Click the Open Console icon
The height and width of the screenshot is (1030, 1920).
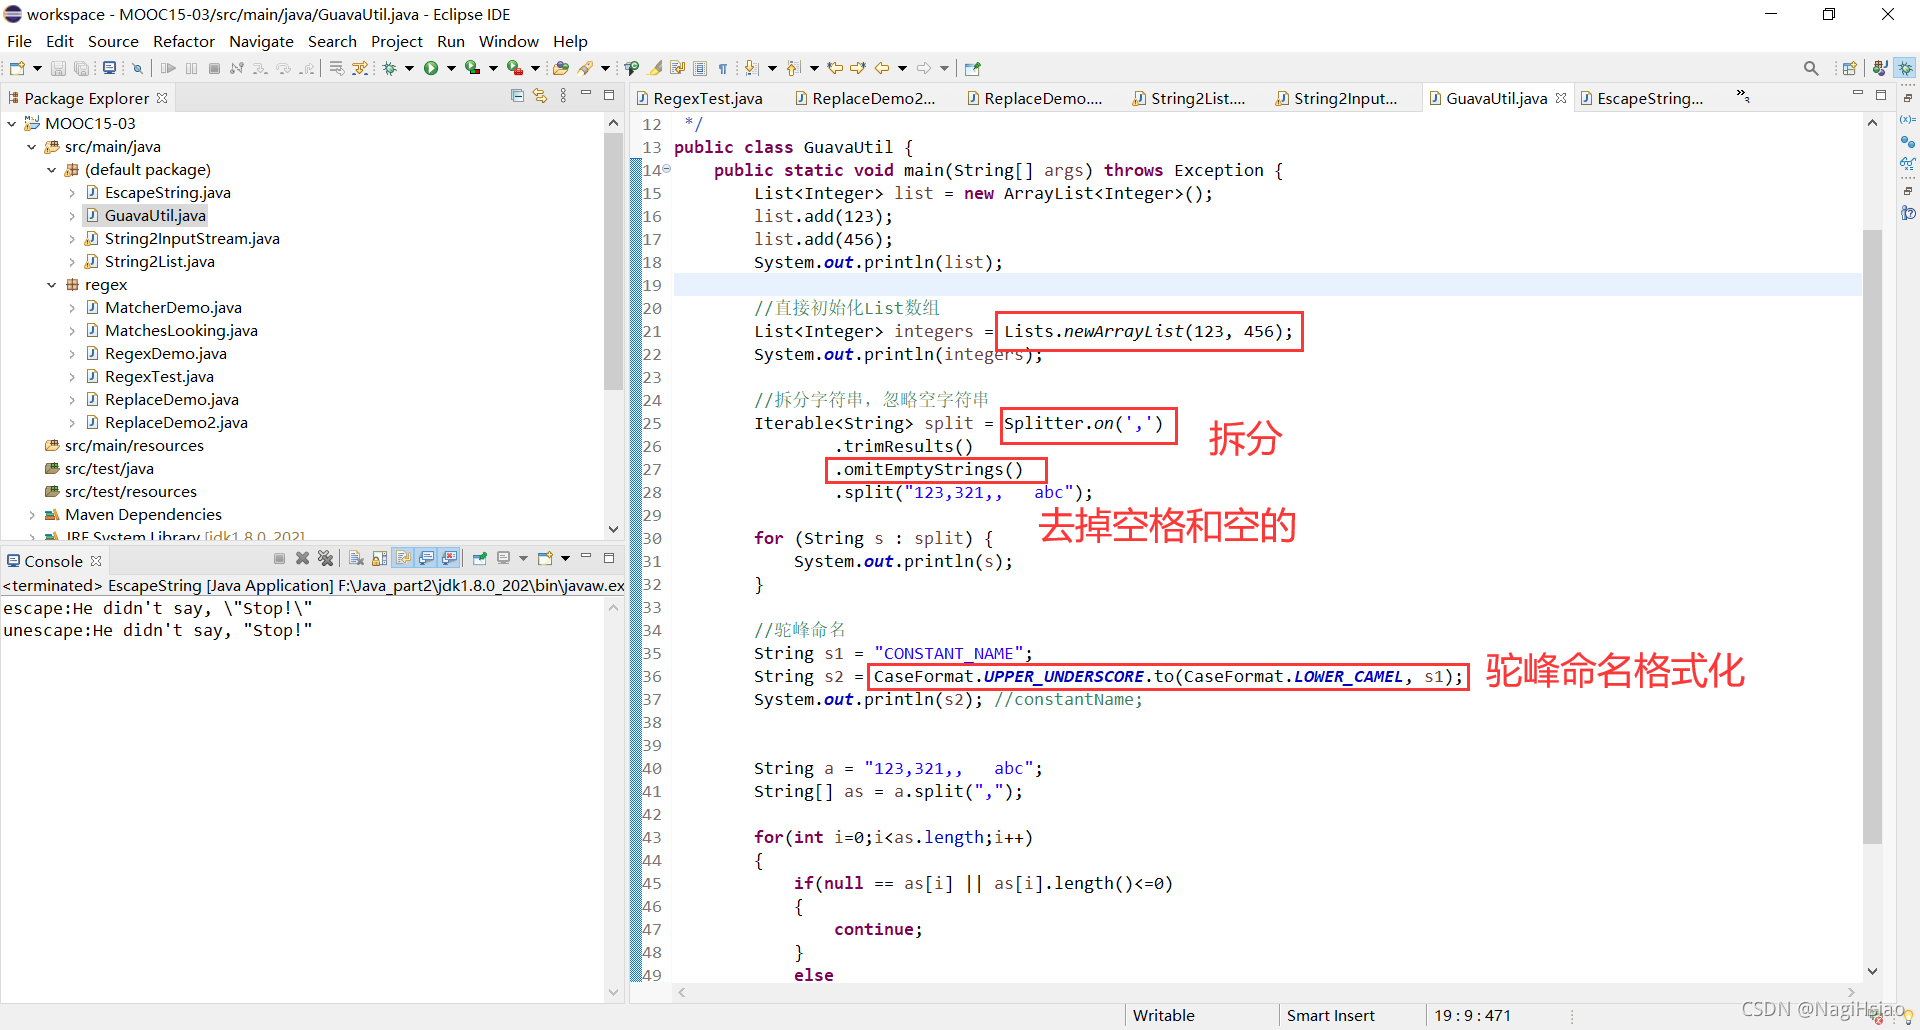(x=545, y=558)
